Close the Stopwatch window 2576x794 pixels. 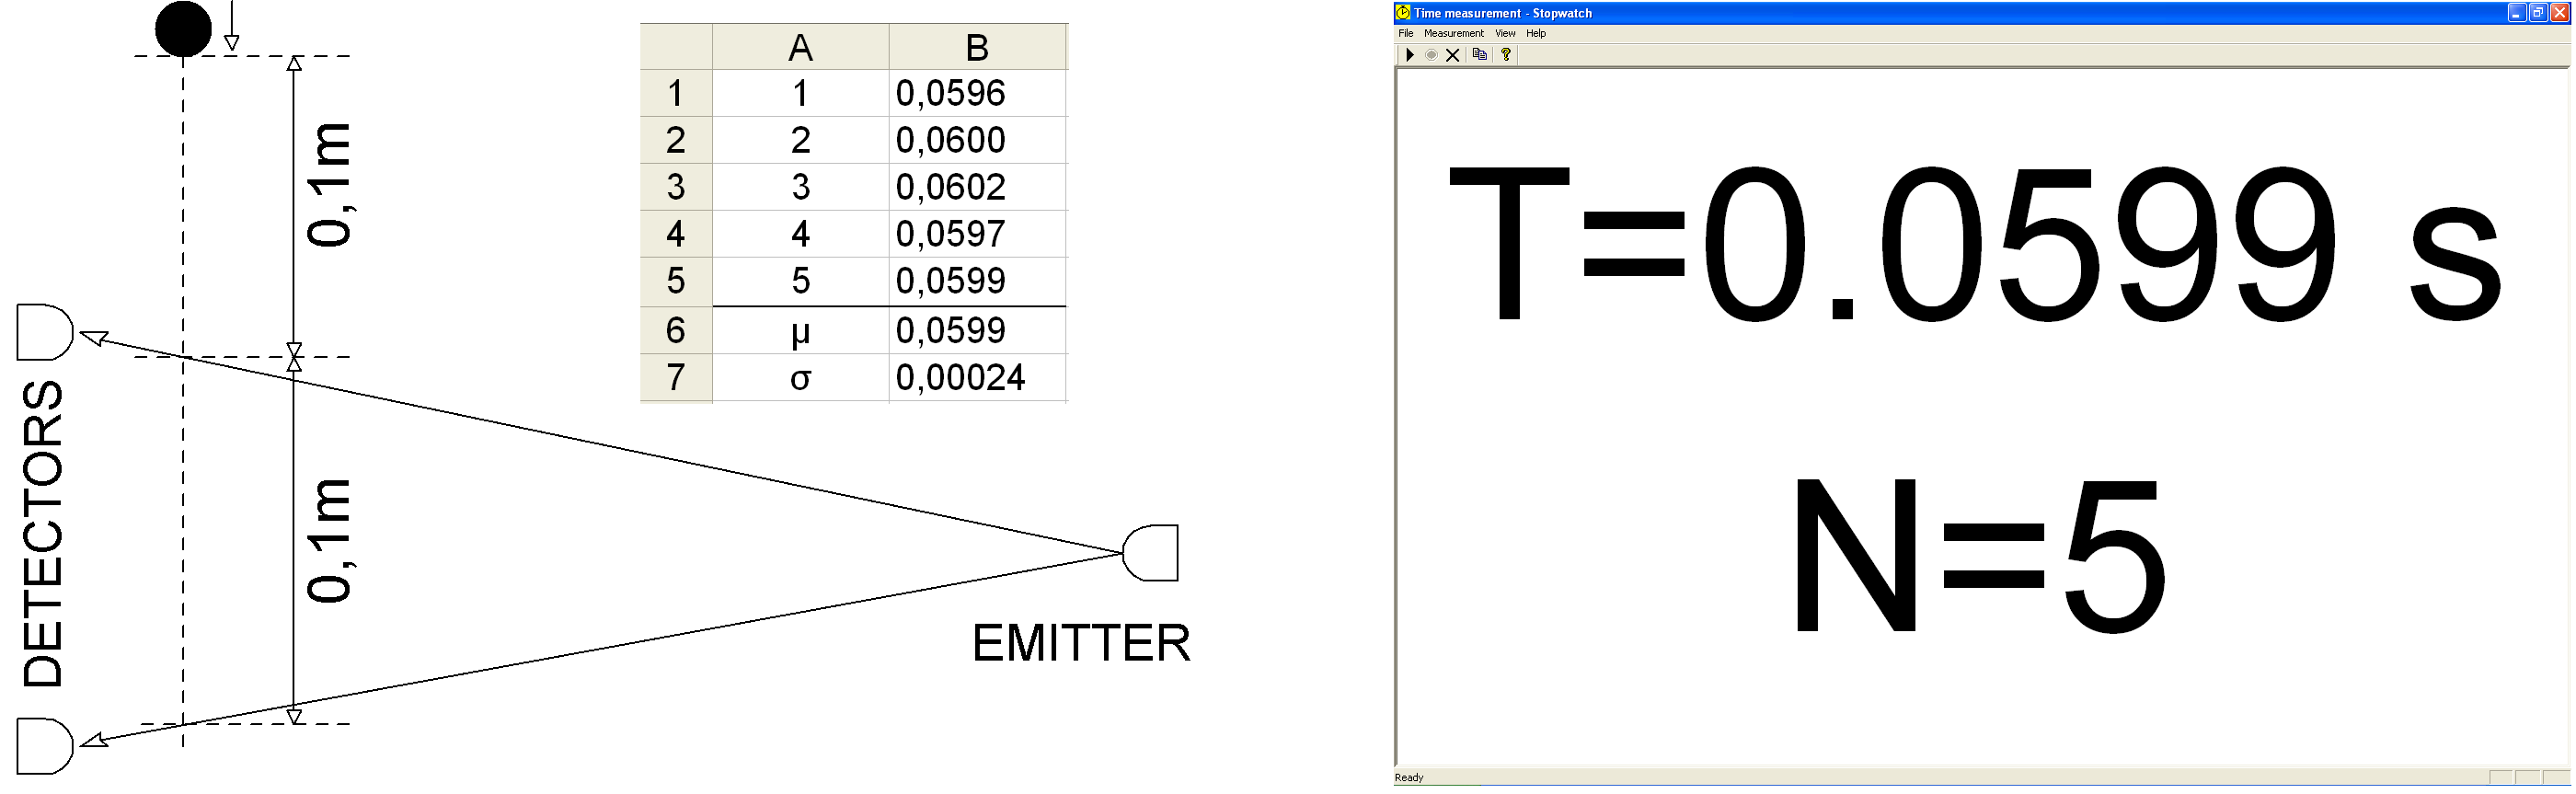[x=2560, y=13]
